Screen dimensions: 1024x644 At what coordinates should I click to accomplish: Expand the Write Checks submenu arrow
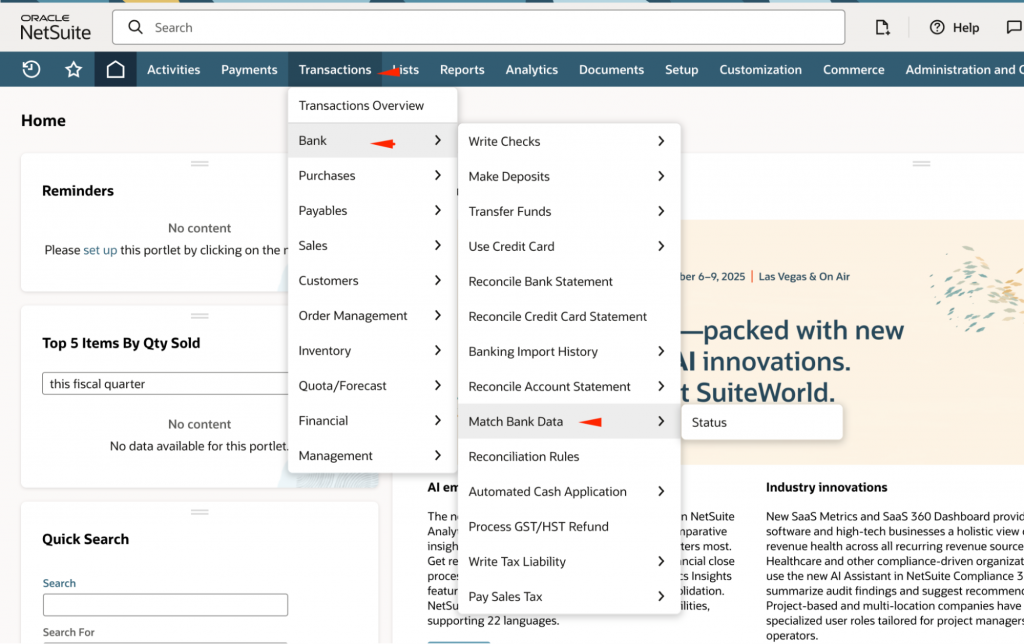(661, 142)
